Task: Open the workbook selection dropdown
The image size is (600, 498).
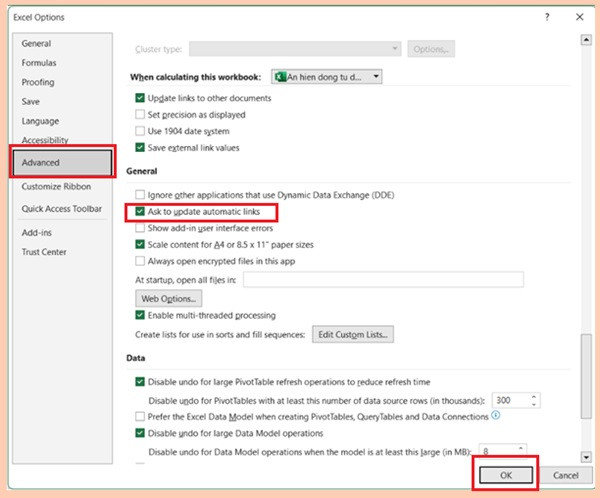Action: (x=326, y=77)
